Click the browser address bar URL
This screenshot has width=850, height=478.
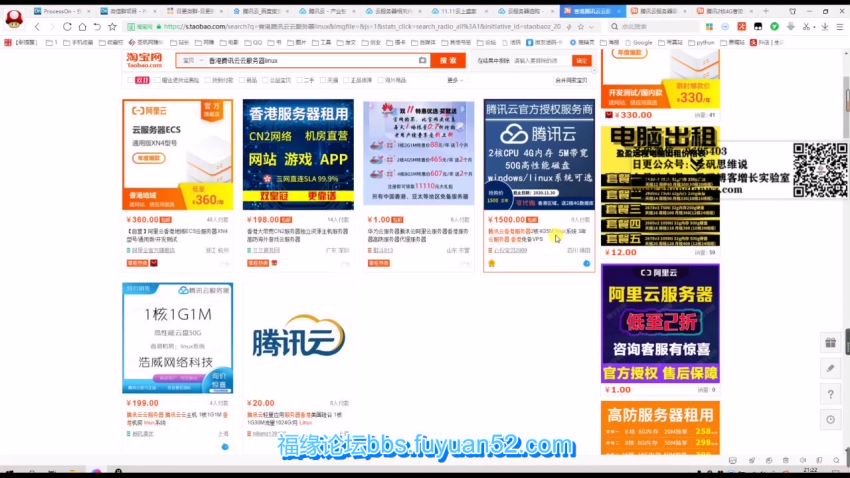362,27
